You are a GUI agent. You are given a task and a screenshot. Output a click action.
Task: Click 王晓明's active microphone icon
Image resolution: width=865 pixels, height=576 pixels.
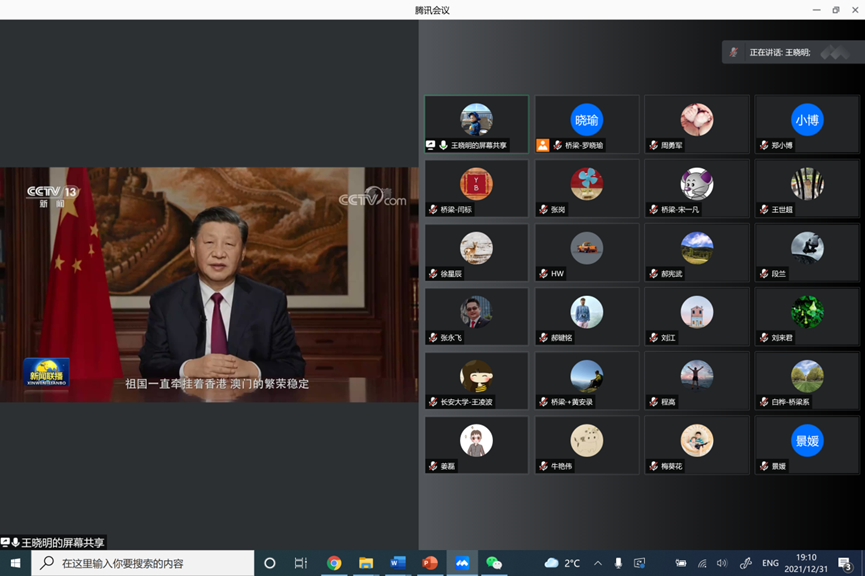coord(443,145)
